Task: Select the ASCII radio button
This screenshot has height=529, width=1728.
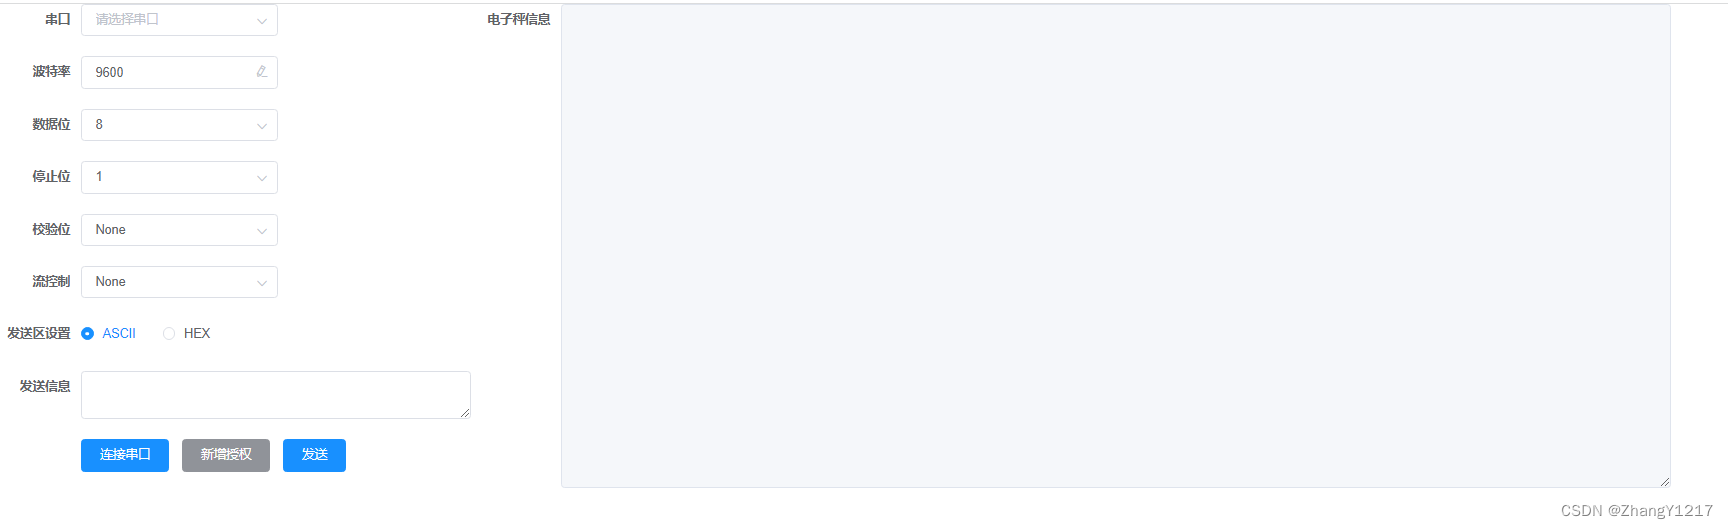Action: pos(88,334)
